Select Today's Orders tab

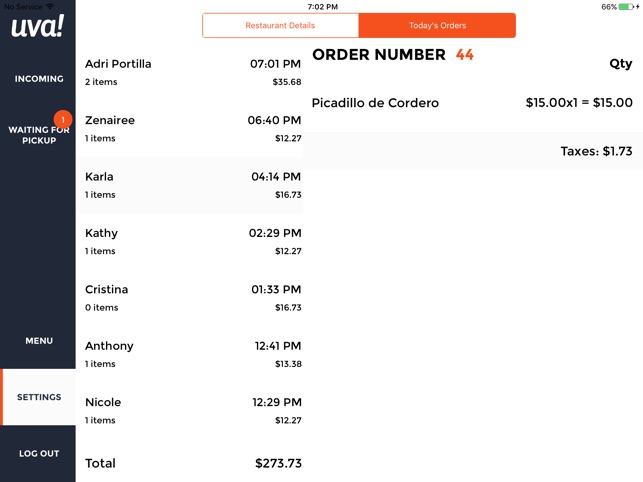[437, 25]
